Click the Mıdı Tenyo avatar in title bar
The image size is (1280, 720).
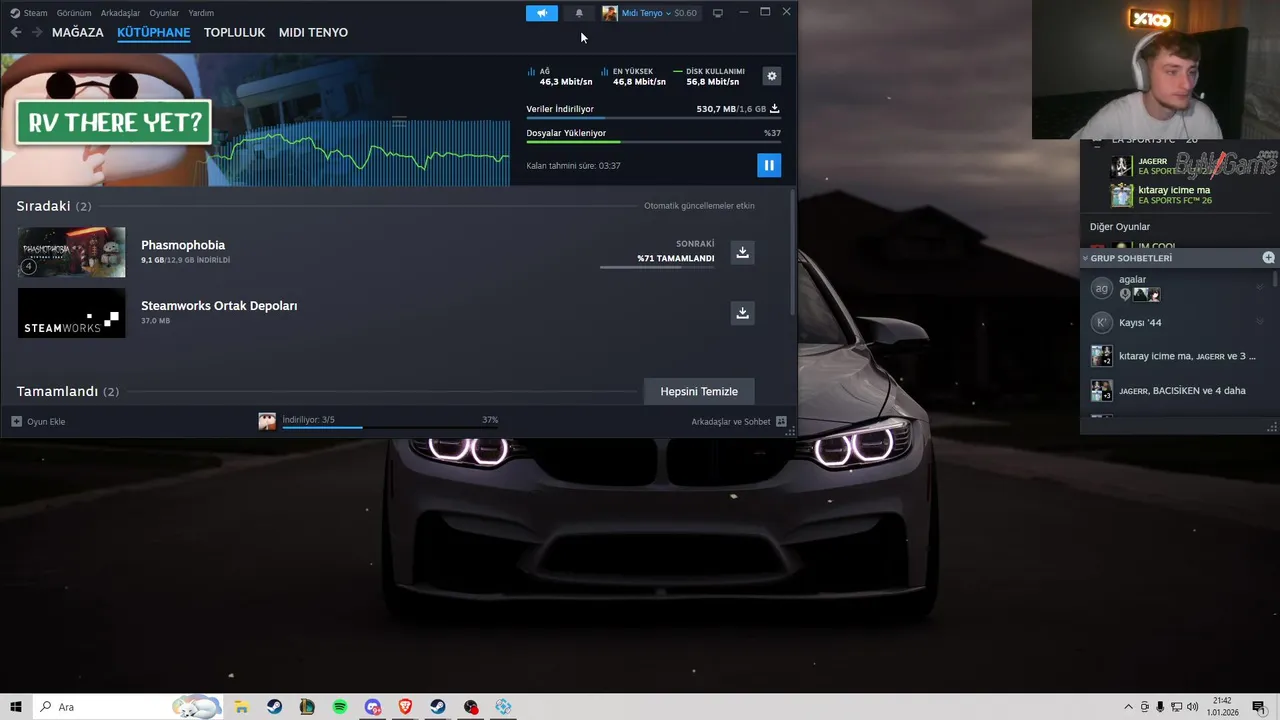[x=609, y=13]
